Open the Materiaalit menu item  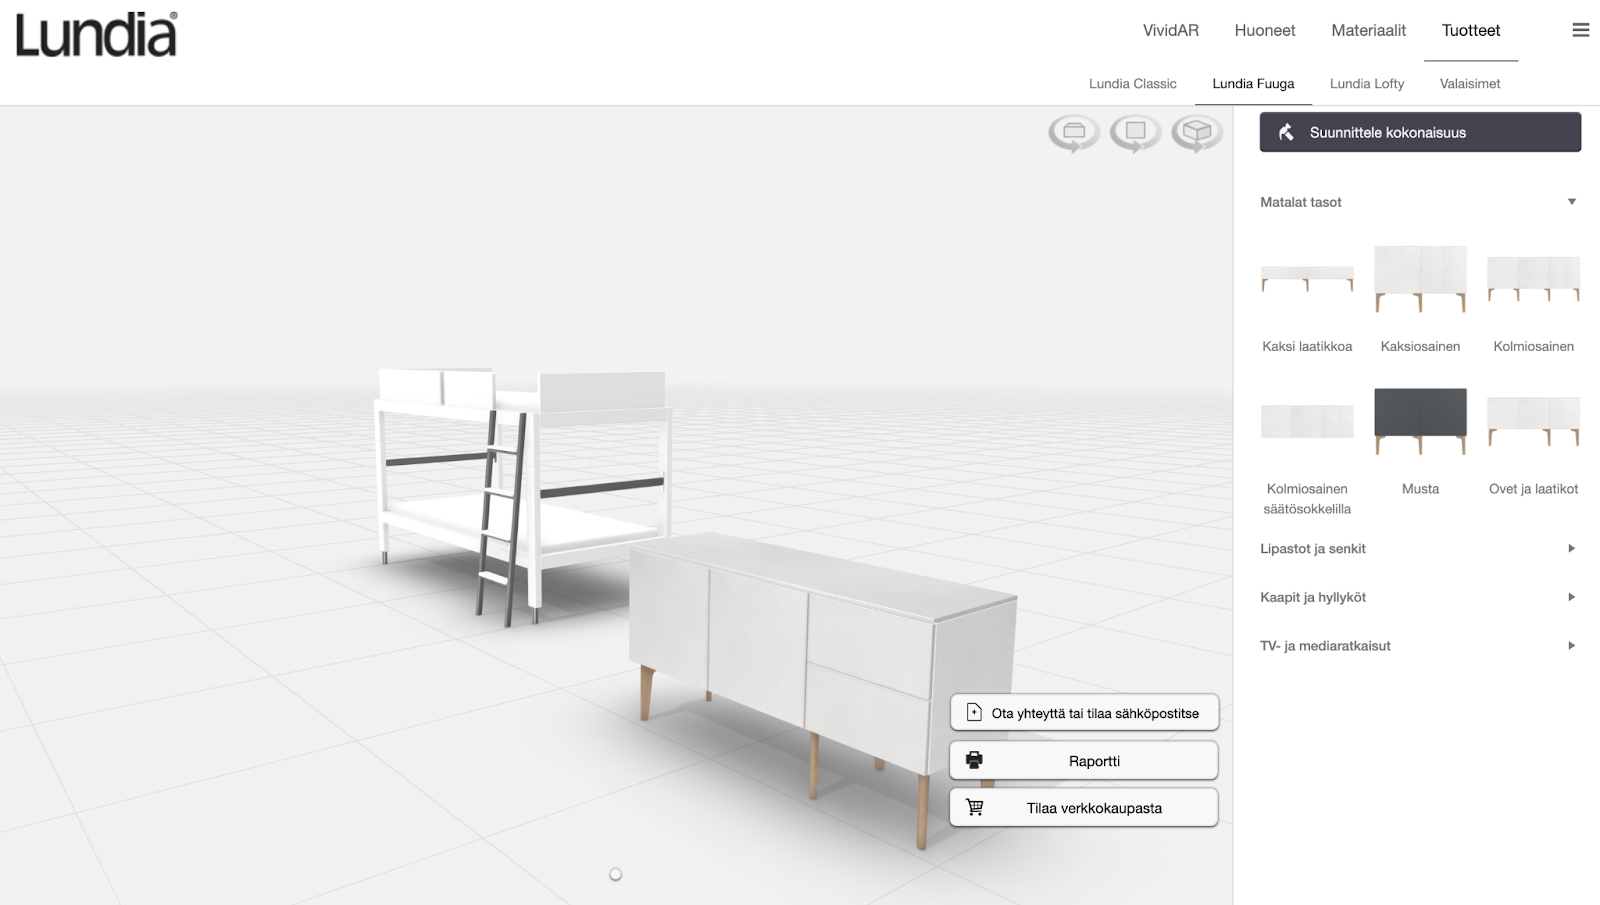click(1368, 30)
